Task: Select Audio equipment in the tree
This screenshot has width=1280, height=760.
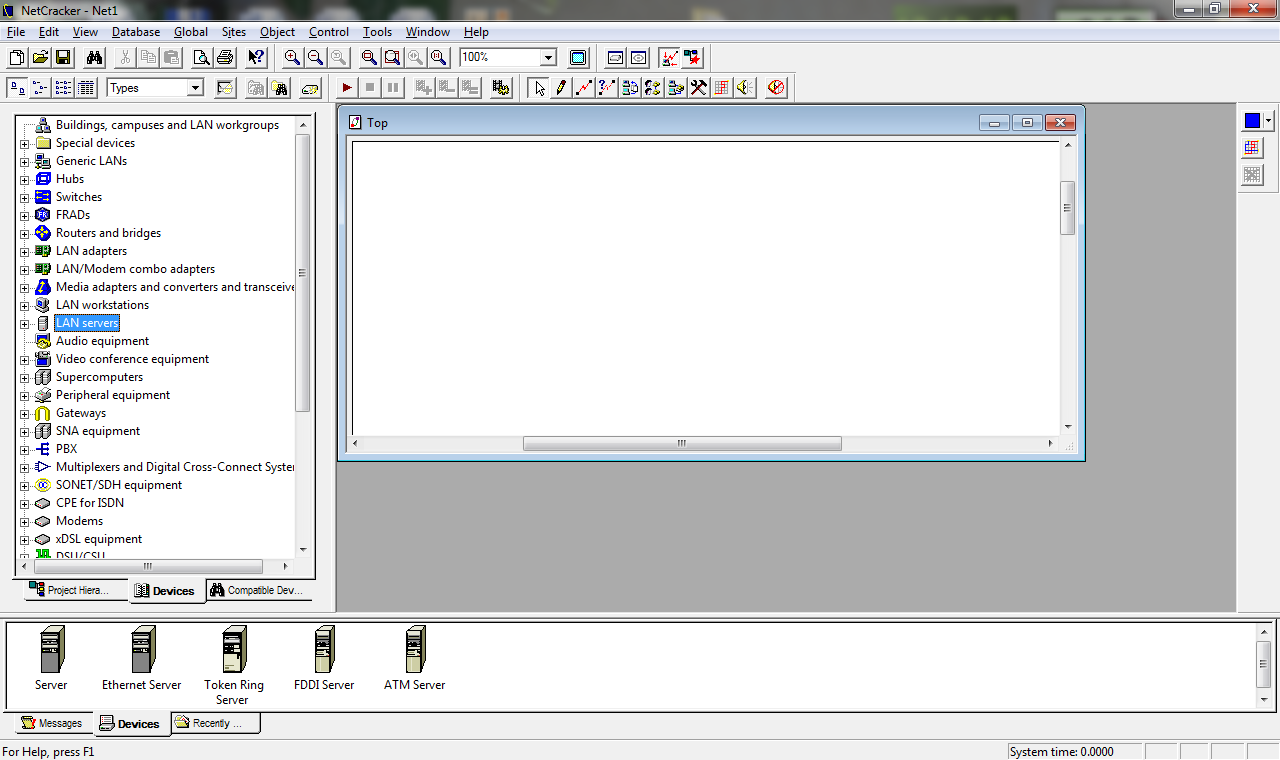Action: (102, 341)
